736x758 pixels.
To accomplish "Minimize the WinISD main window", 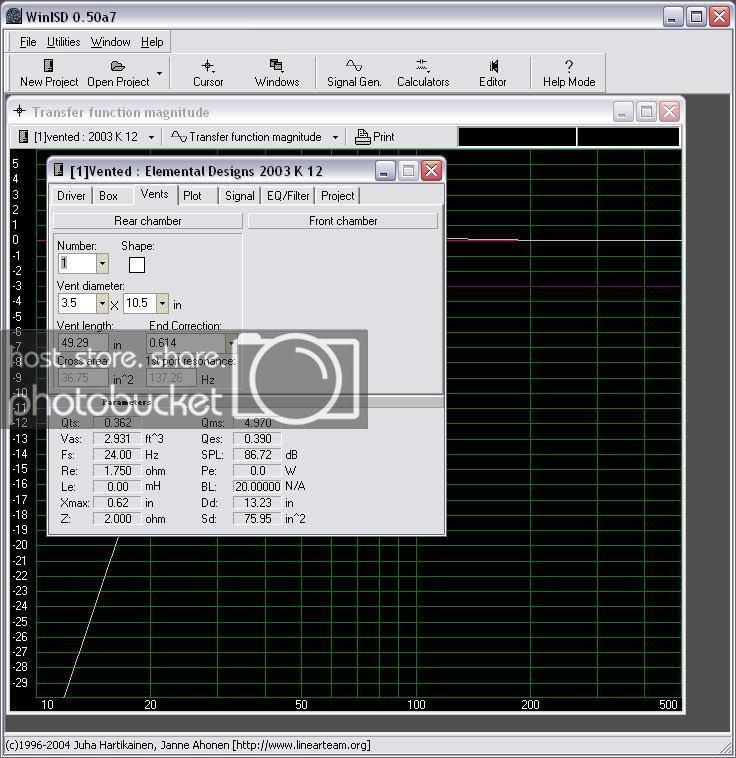I will click(x=673, y=16).
